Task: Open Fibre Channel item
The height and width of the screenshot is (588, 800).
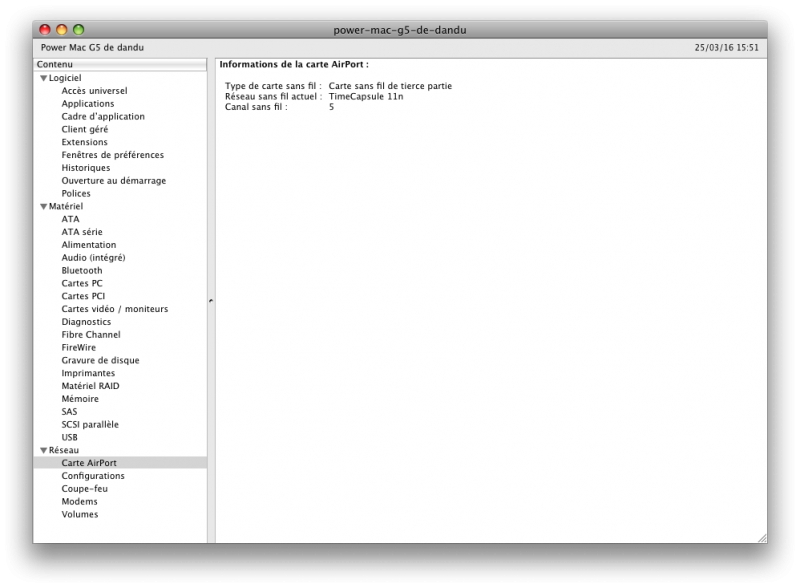Action: click(91, 335)
